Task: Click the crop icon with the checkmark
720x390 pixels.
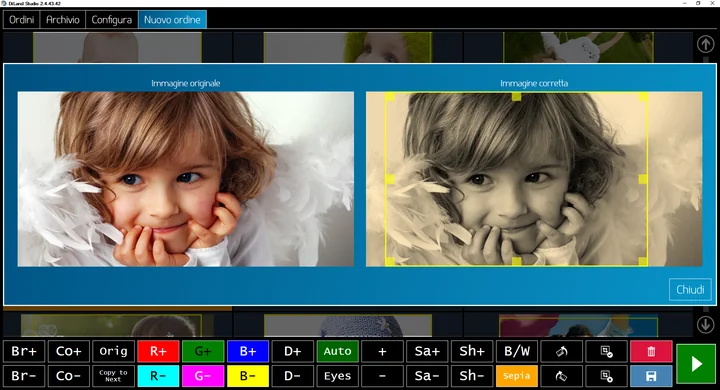Action: (x=607, y=351)
